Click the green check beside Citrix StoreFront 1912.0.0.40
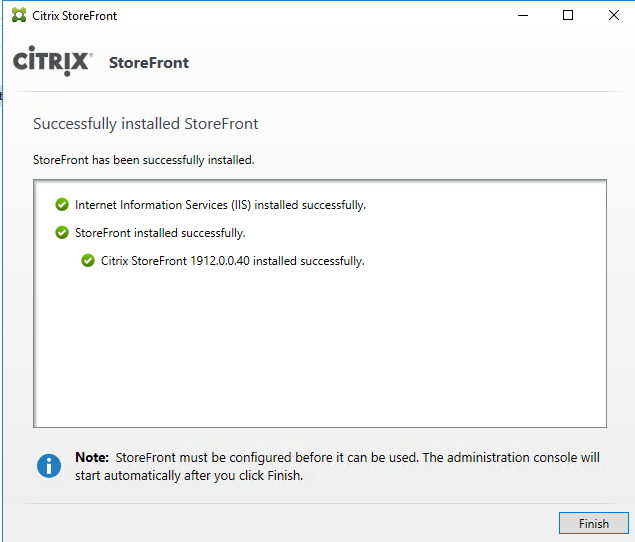The height and width of the screenshot is (542, 635). pos(88,260)
